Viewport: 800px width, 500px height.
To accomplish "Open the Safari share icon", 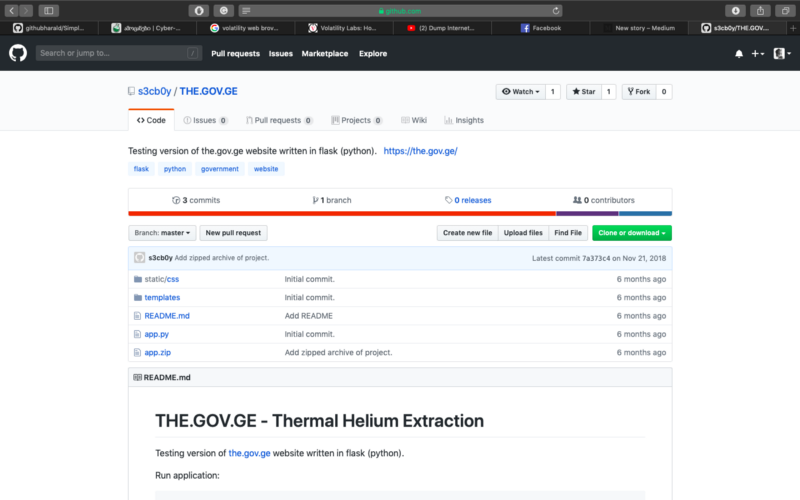I will (760, 11).
